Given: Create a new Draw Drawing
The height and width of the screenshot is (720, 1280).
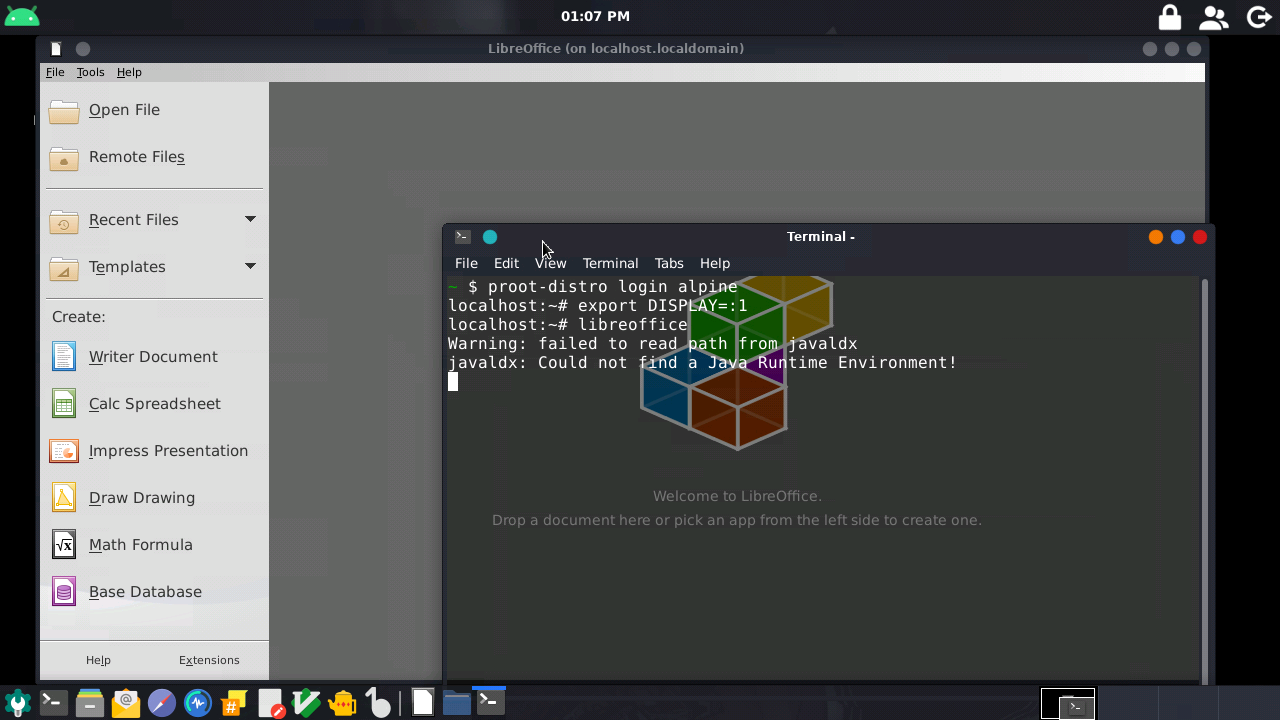Looking at the screenshot, I should [x=142, y=498].
